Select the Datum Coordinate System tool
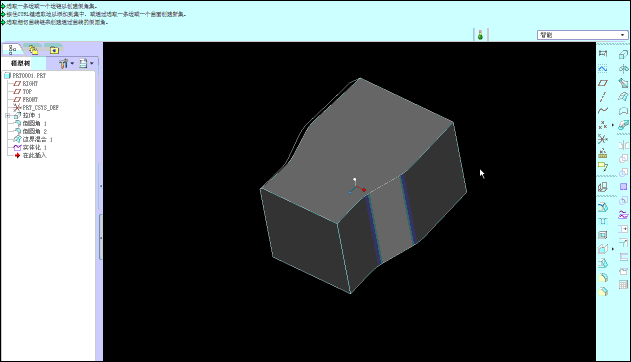Image resolution: width=631 pixels, height=362 pixels. (x=602, y=139)
